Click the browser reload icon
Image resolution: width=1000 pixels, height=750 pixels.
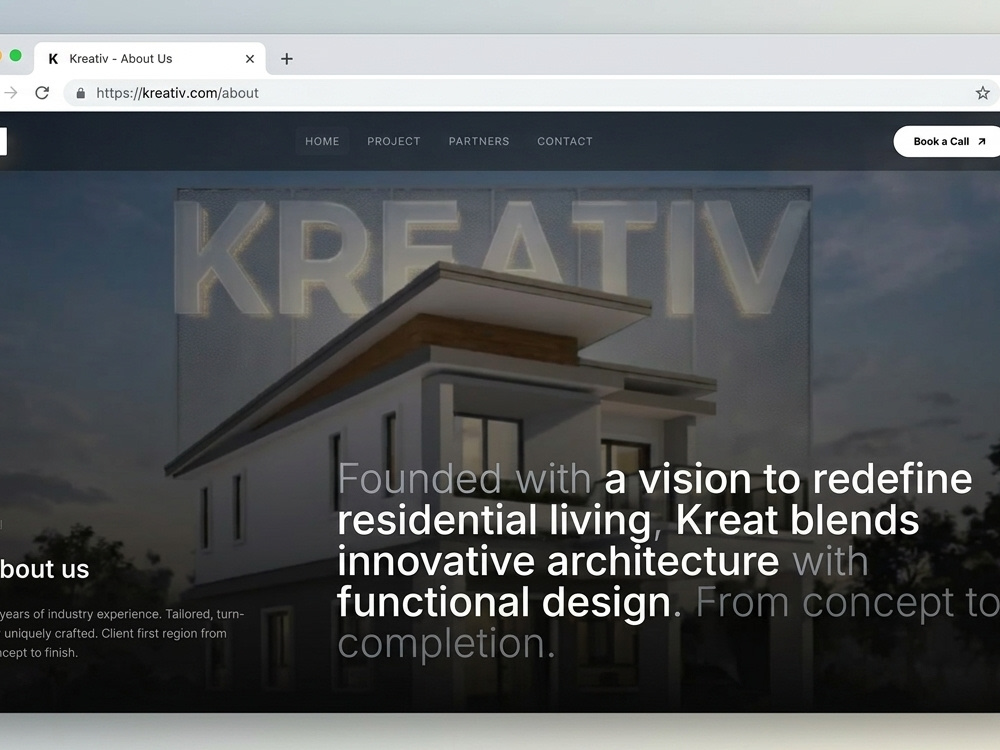[x=42, y=93]
